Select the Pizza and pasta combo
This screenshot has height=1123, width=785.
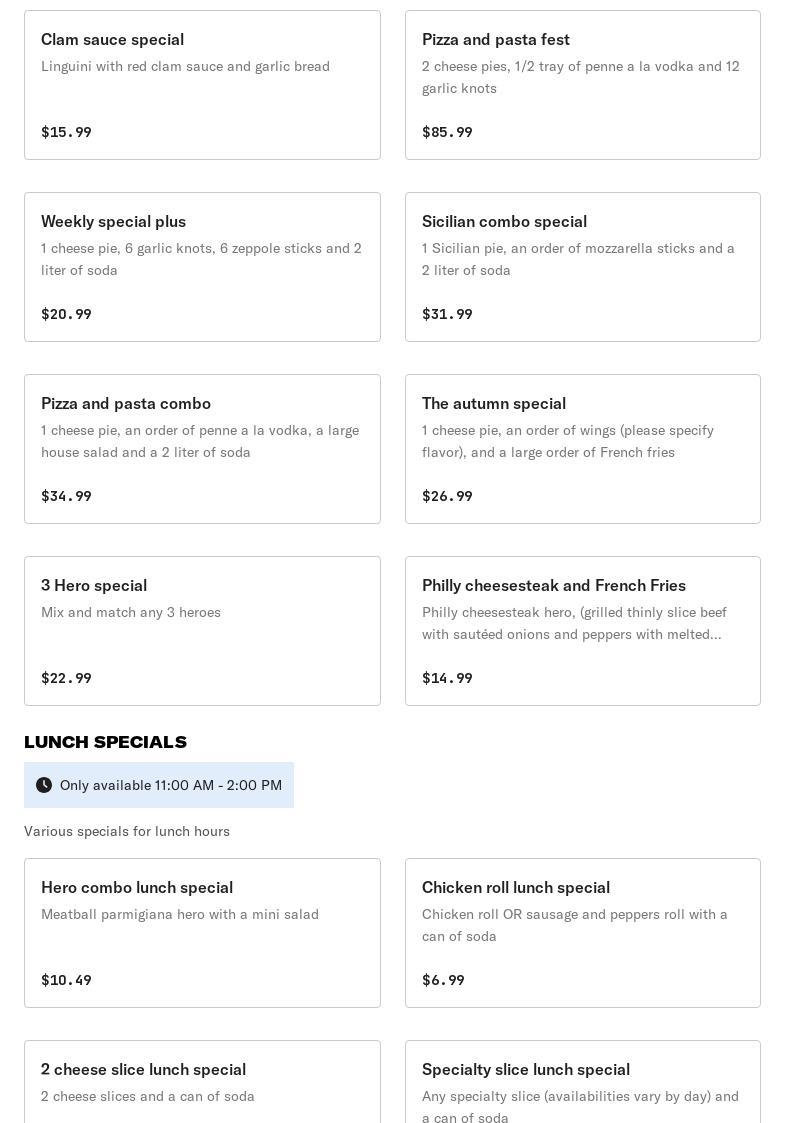(202, 449)
